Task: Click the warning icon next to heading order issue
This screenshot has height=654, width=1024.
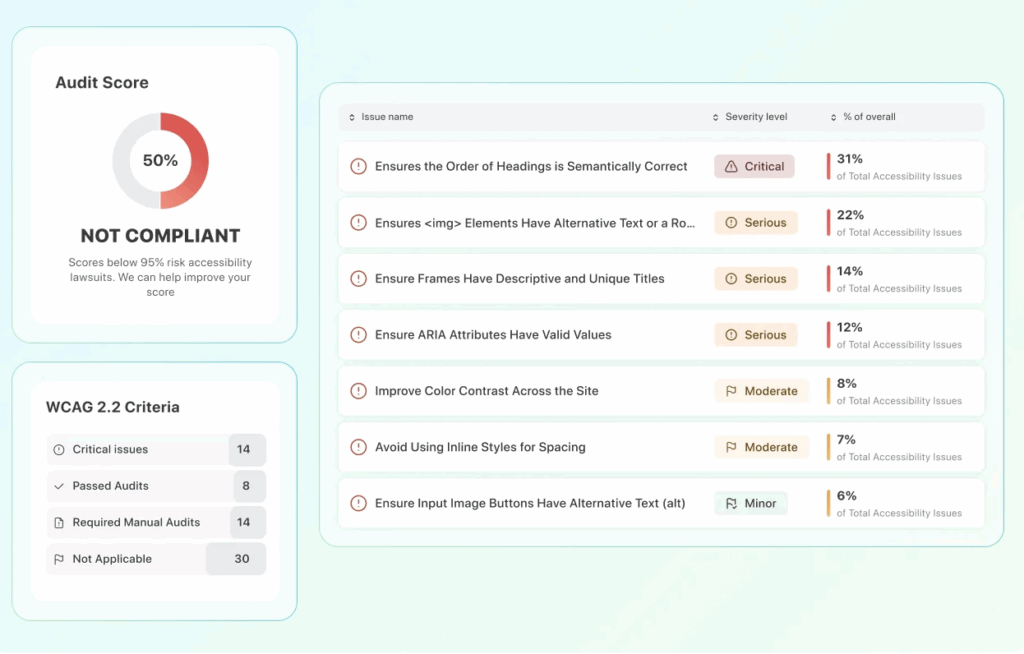Action: [358, 166]
